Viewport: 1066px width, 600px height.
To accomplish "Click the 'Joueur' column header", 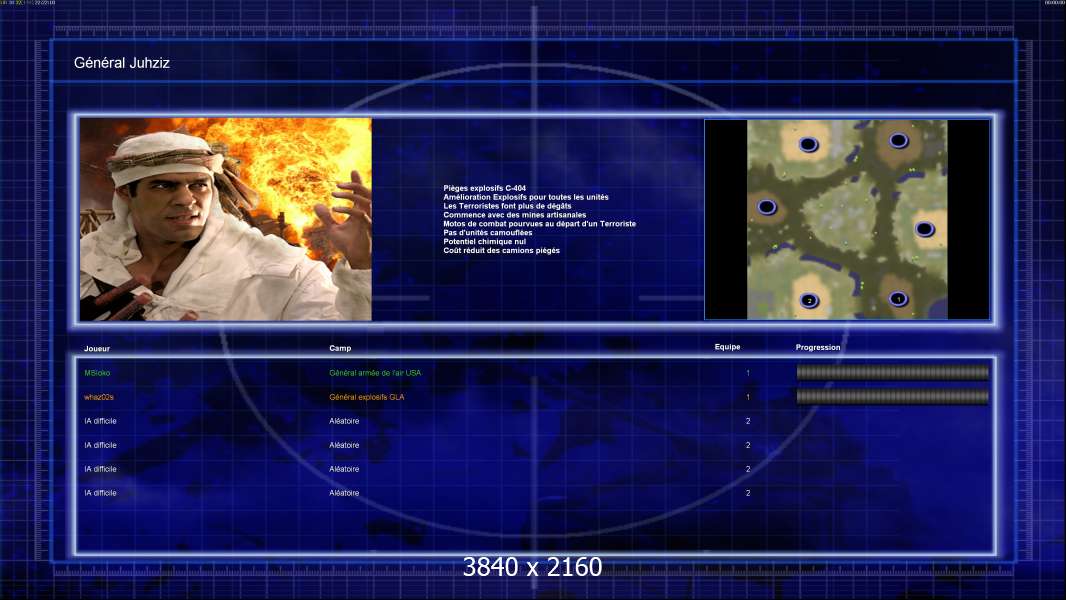I will pyautogui.click(x=97, y=349).
